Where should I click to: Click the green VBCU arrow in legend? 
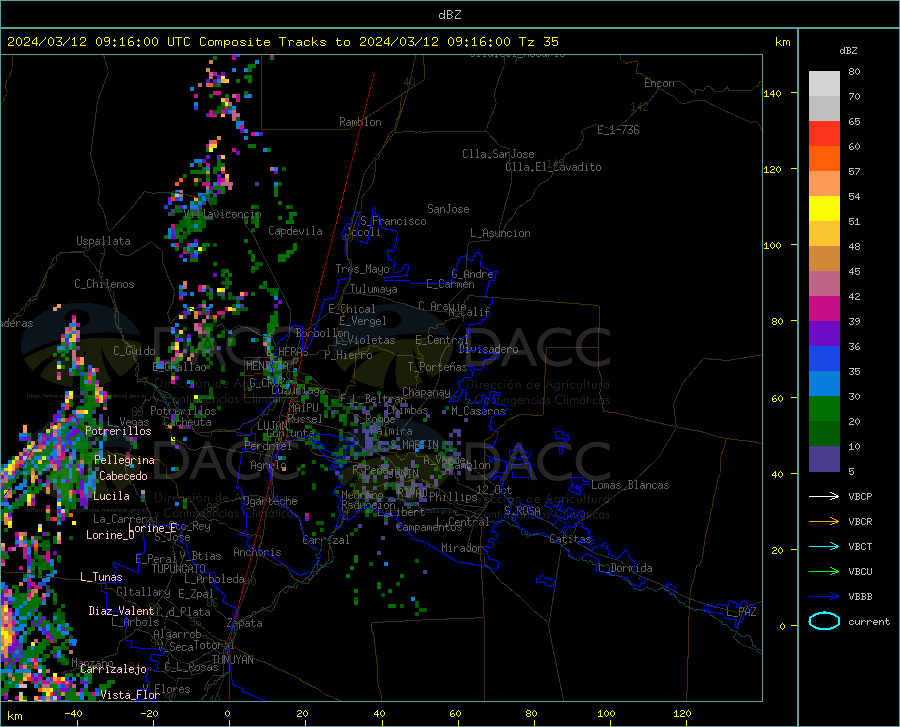824,571
